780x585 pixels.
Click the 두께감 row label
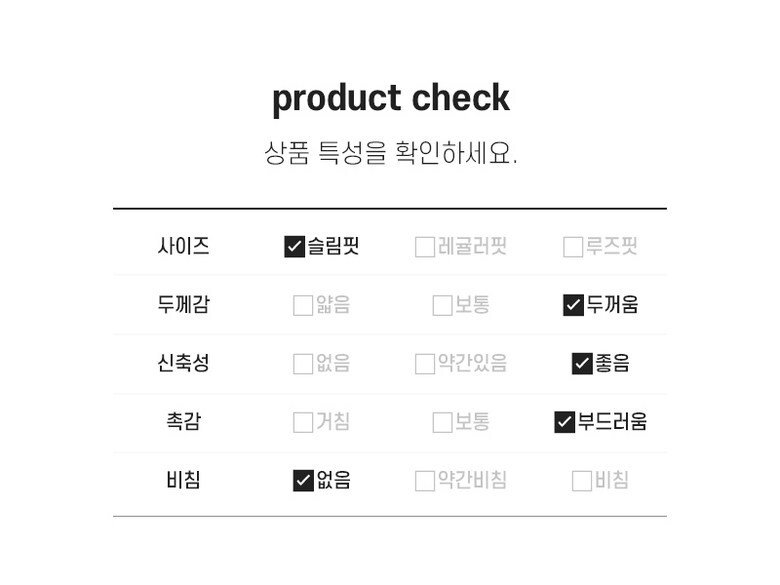click(x=183, y=305)
